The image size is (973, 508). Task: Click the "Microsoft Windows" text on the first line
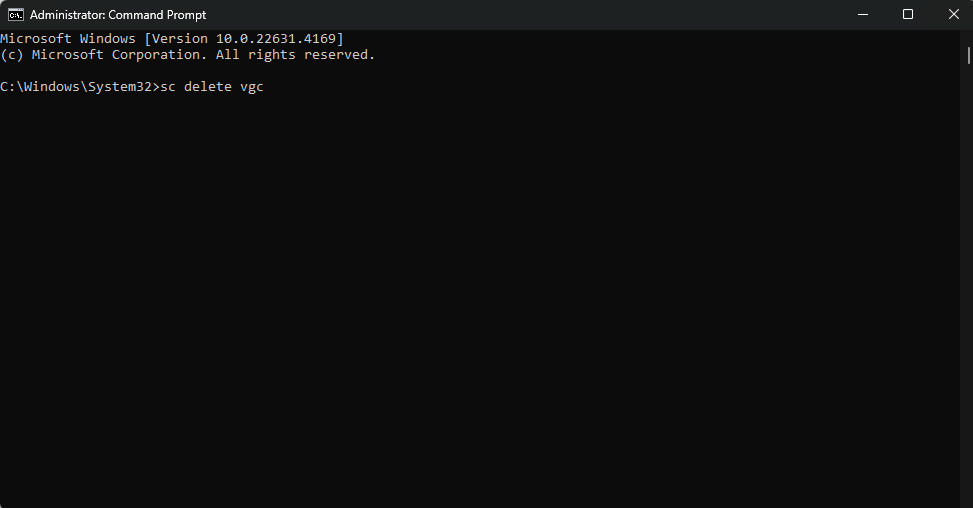point(65,39)
